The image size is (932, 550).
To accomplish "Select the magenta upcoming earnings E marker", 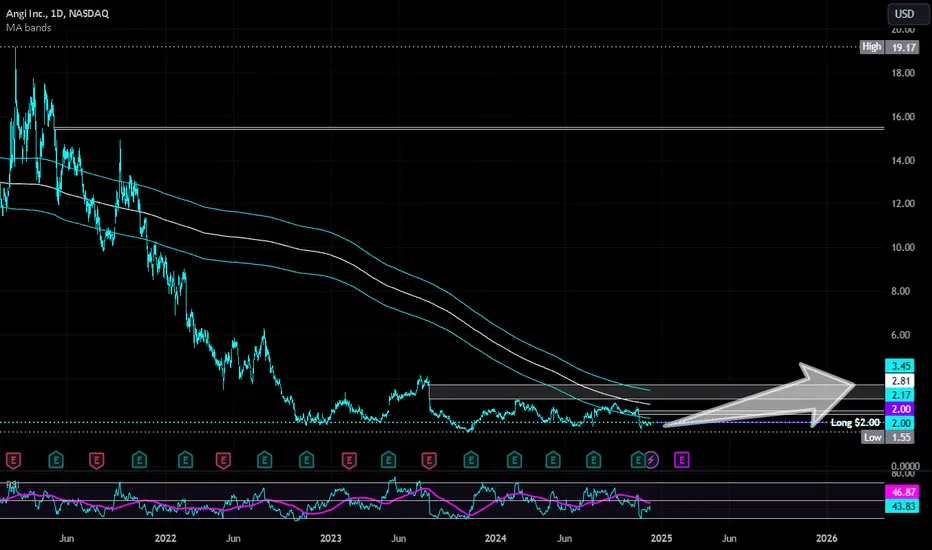I will (682, 460).
